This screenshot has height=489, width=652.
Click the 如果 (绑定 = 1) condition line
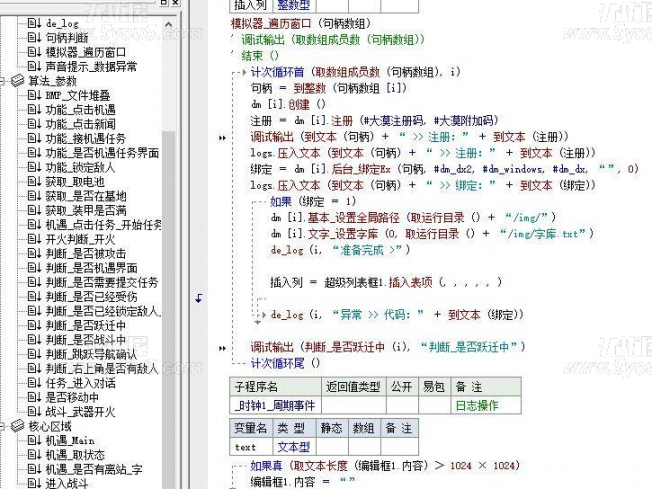click(x=313, y=202)
